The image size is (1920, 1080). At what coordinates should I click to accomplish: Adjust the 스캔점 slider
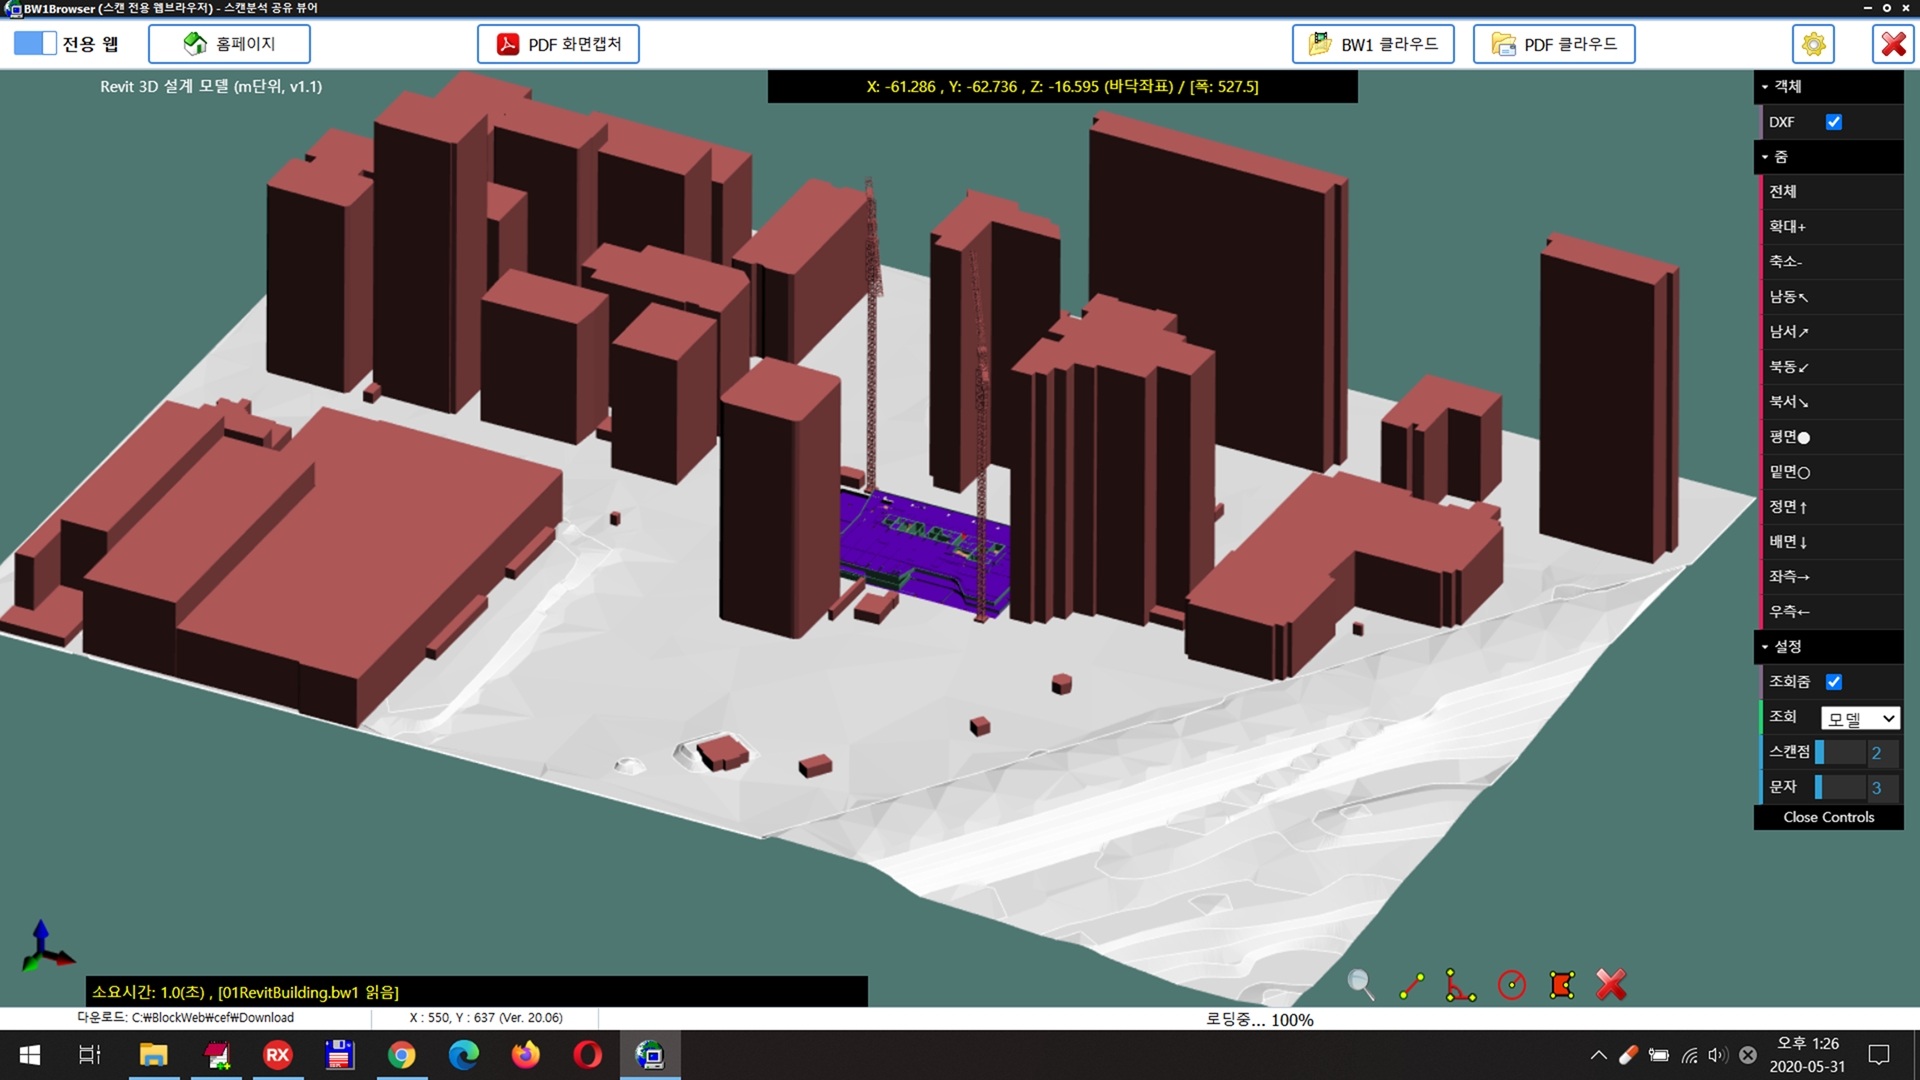pos(1840,752)
